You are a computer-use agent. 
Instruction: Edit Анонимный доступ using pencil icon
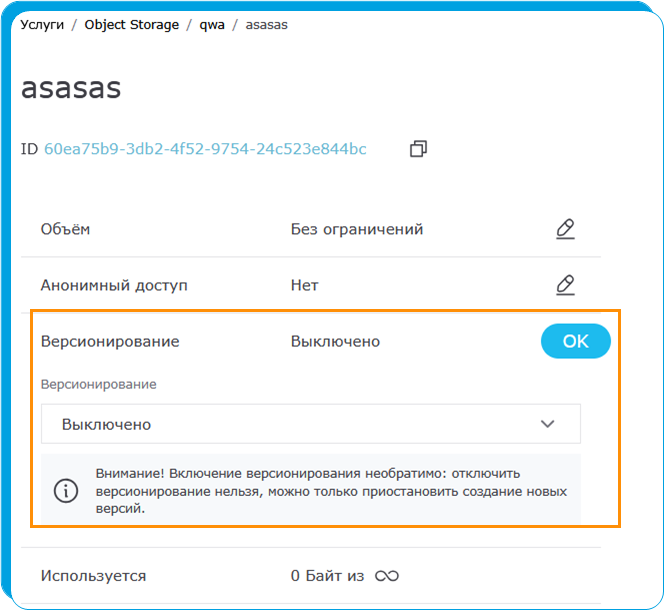[x=565, y=285]
